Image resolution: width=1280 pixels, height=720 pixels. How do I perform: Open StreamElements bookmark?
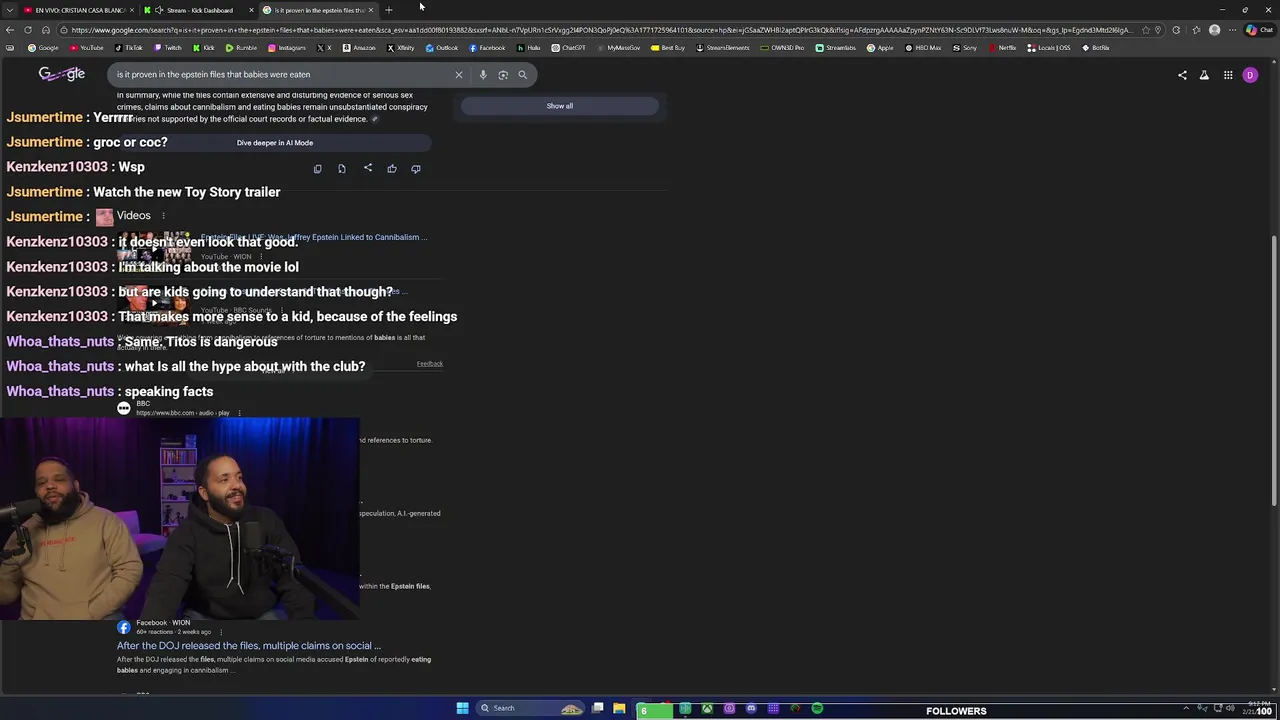point(722,48)
